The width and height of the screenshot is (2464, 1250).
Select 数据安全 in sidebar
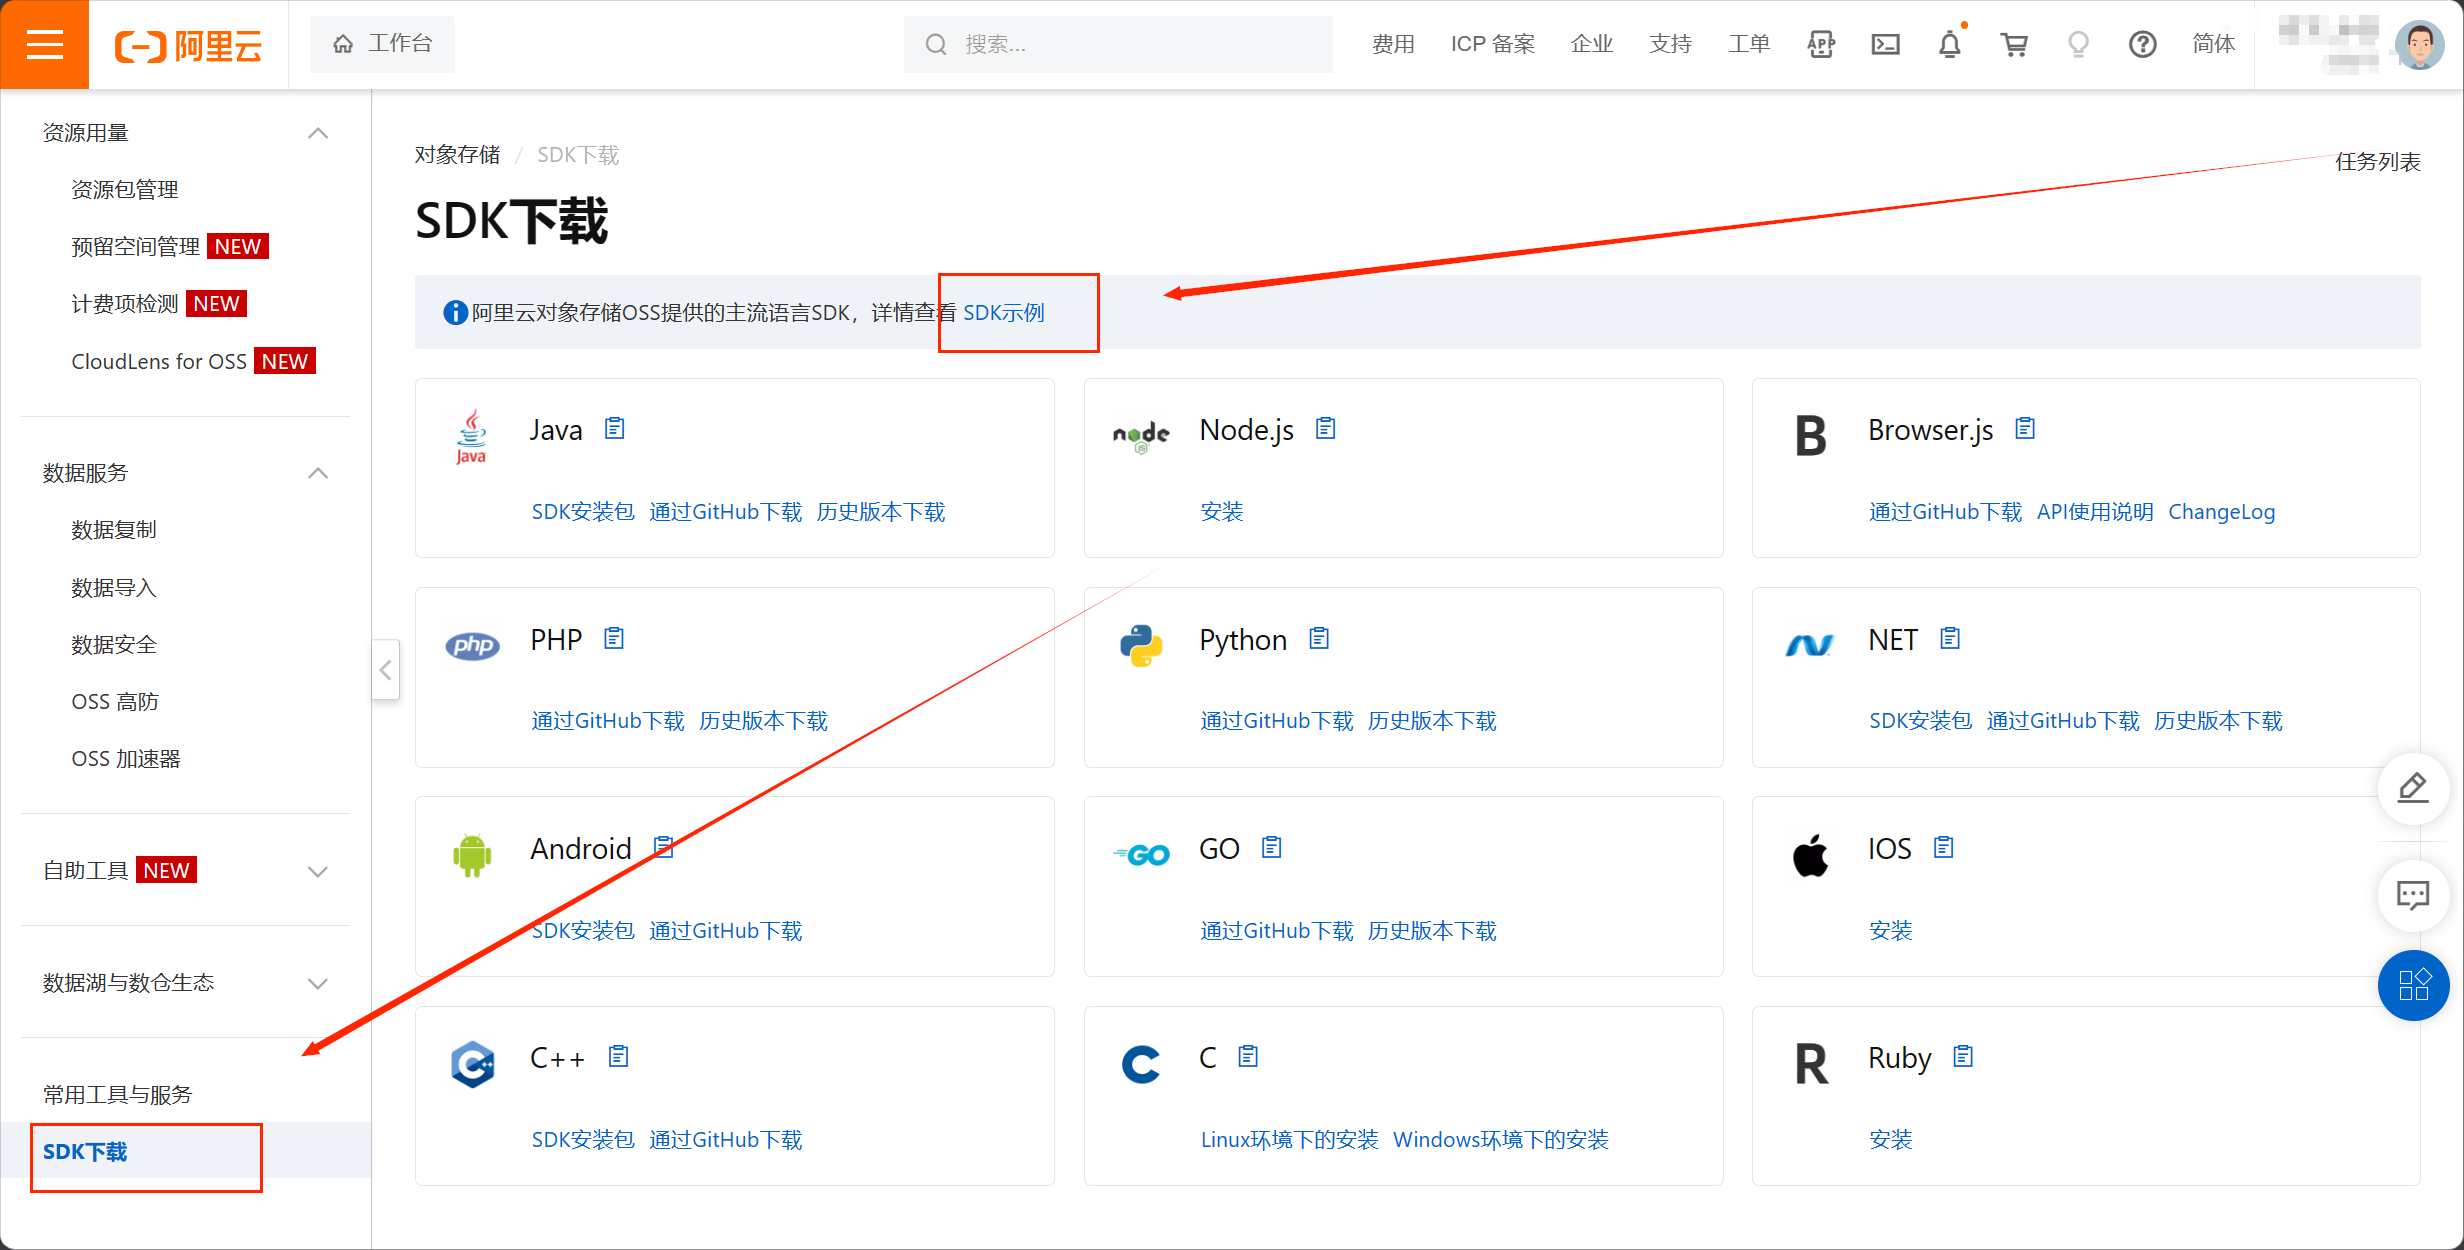pos(114,644)
